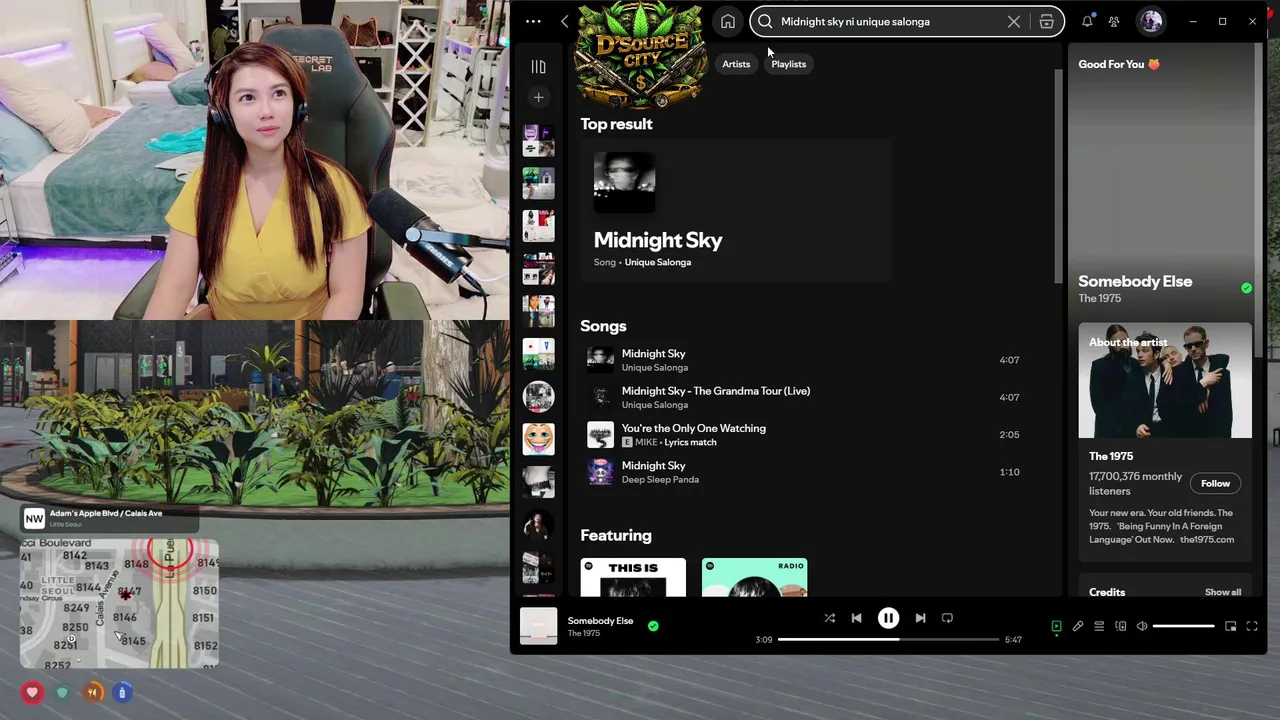
Task: Click the 5:47 total duration label
Action: click(1013, 639)
